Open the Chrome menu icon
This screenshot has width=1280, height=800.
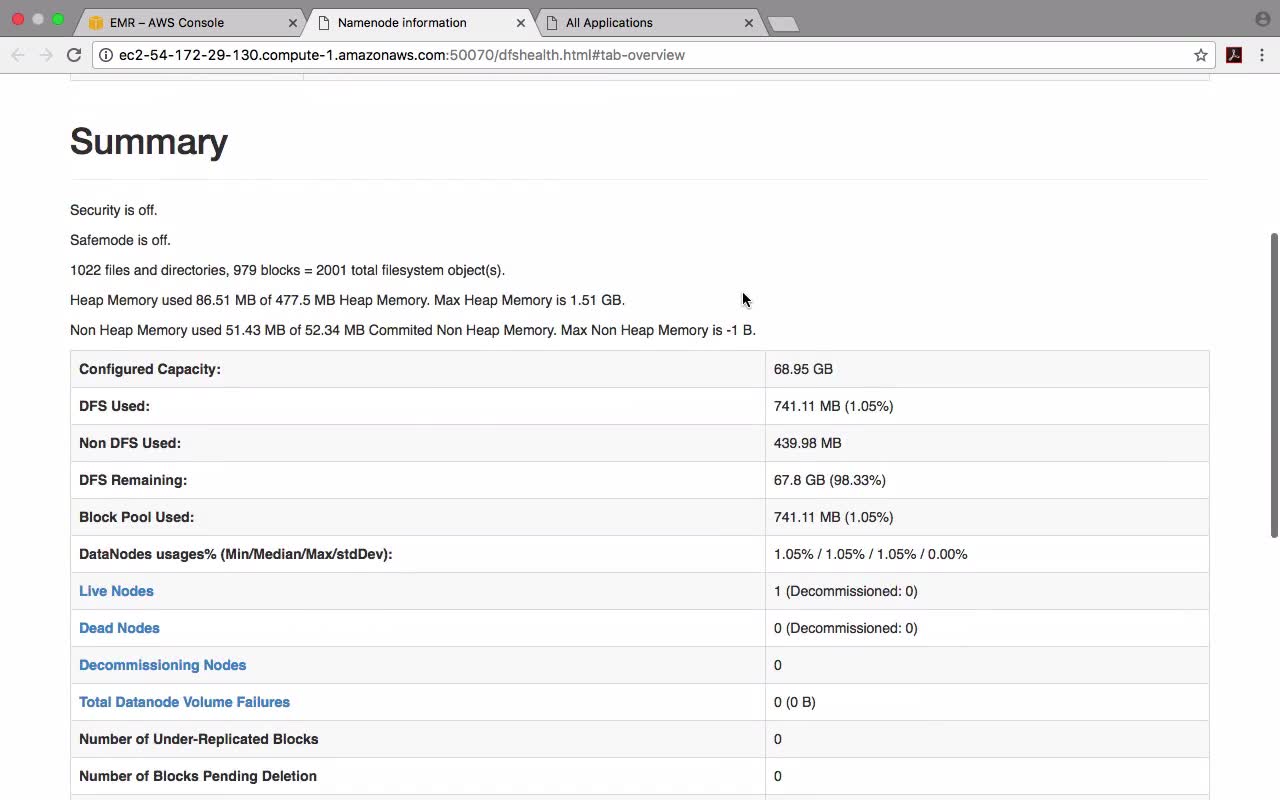1263,55
